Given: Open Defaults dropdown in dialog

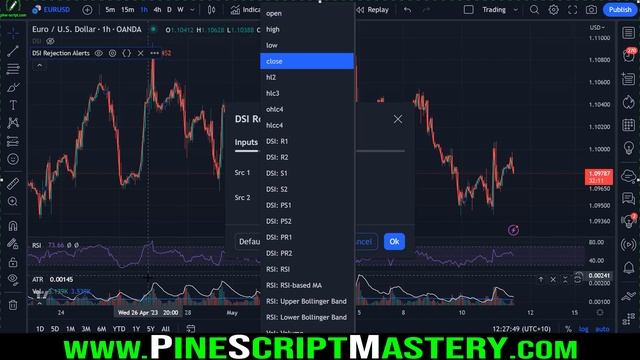Looking at the screenshot, I should tap(249, 242).
